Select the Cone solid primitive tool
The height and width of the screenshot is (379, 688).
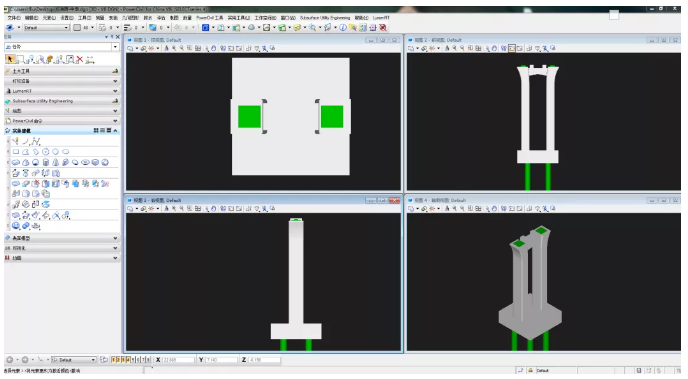coord(56,162)
